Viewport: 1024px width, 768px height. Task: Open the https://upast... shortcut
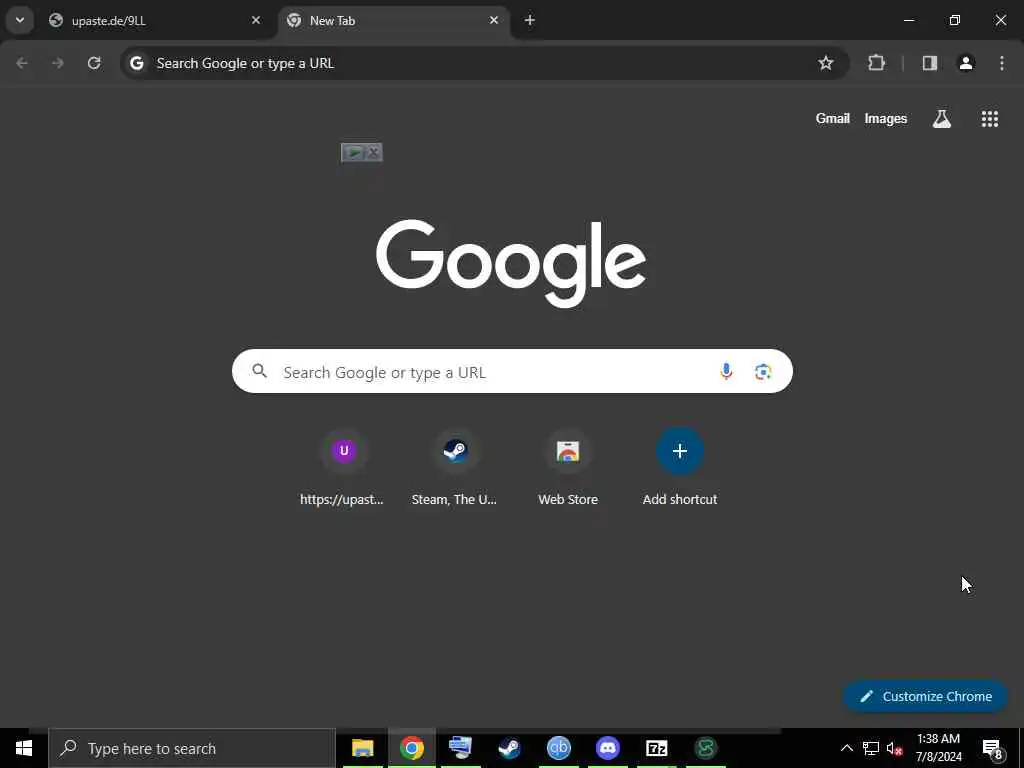(x=342, y=468)
